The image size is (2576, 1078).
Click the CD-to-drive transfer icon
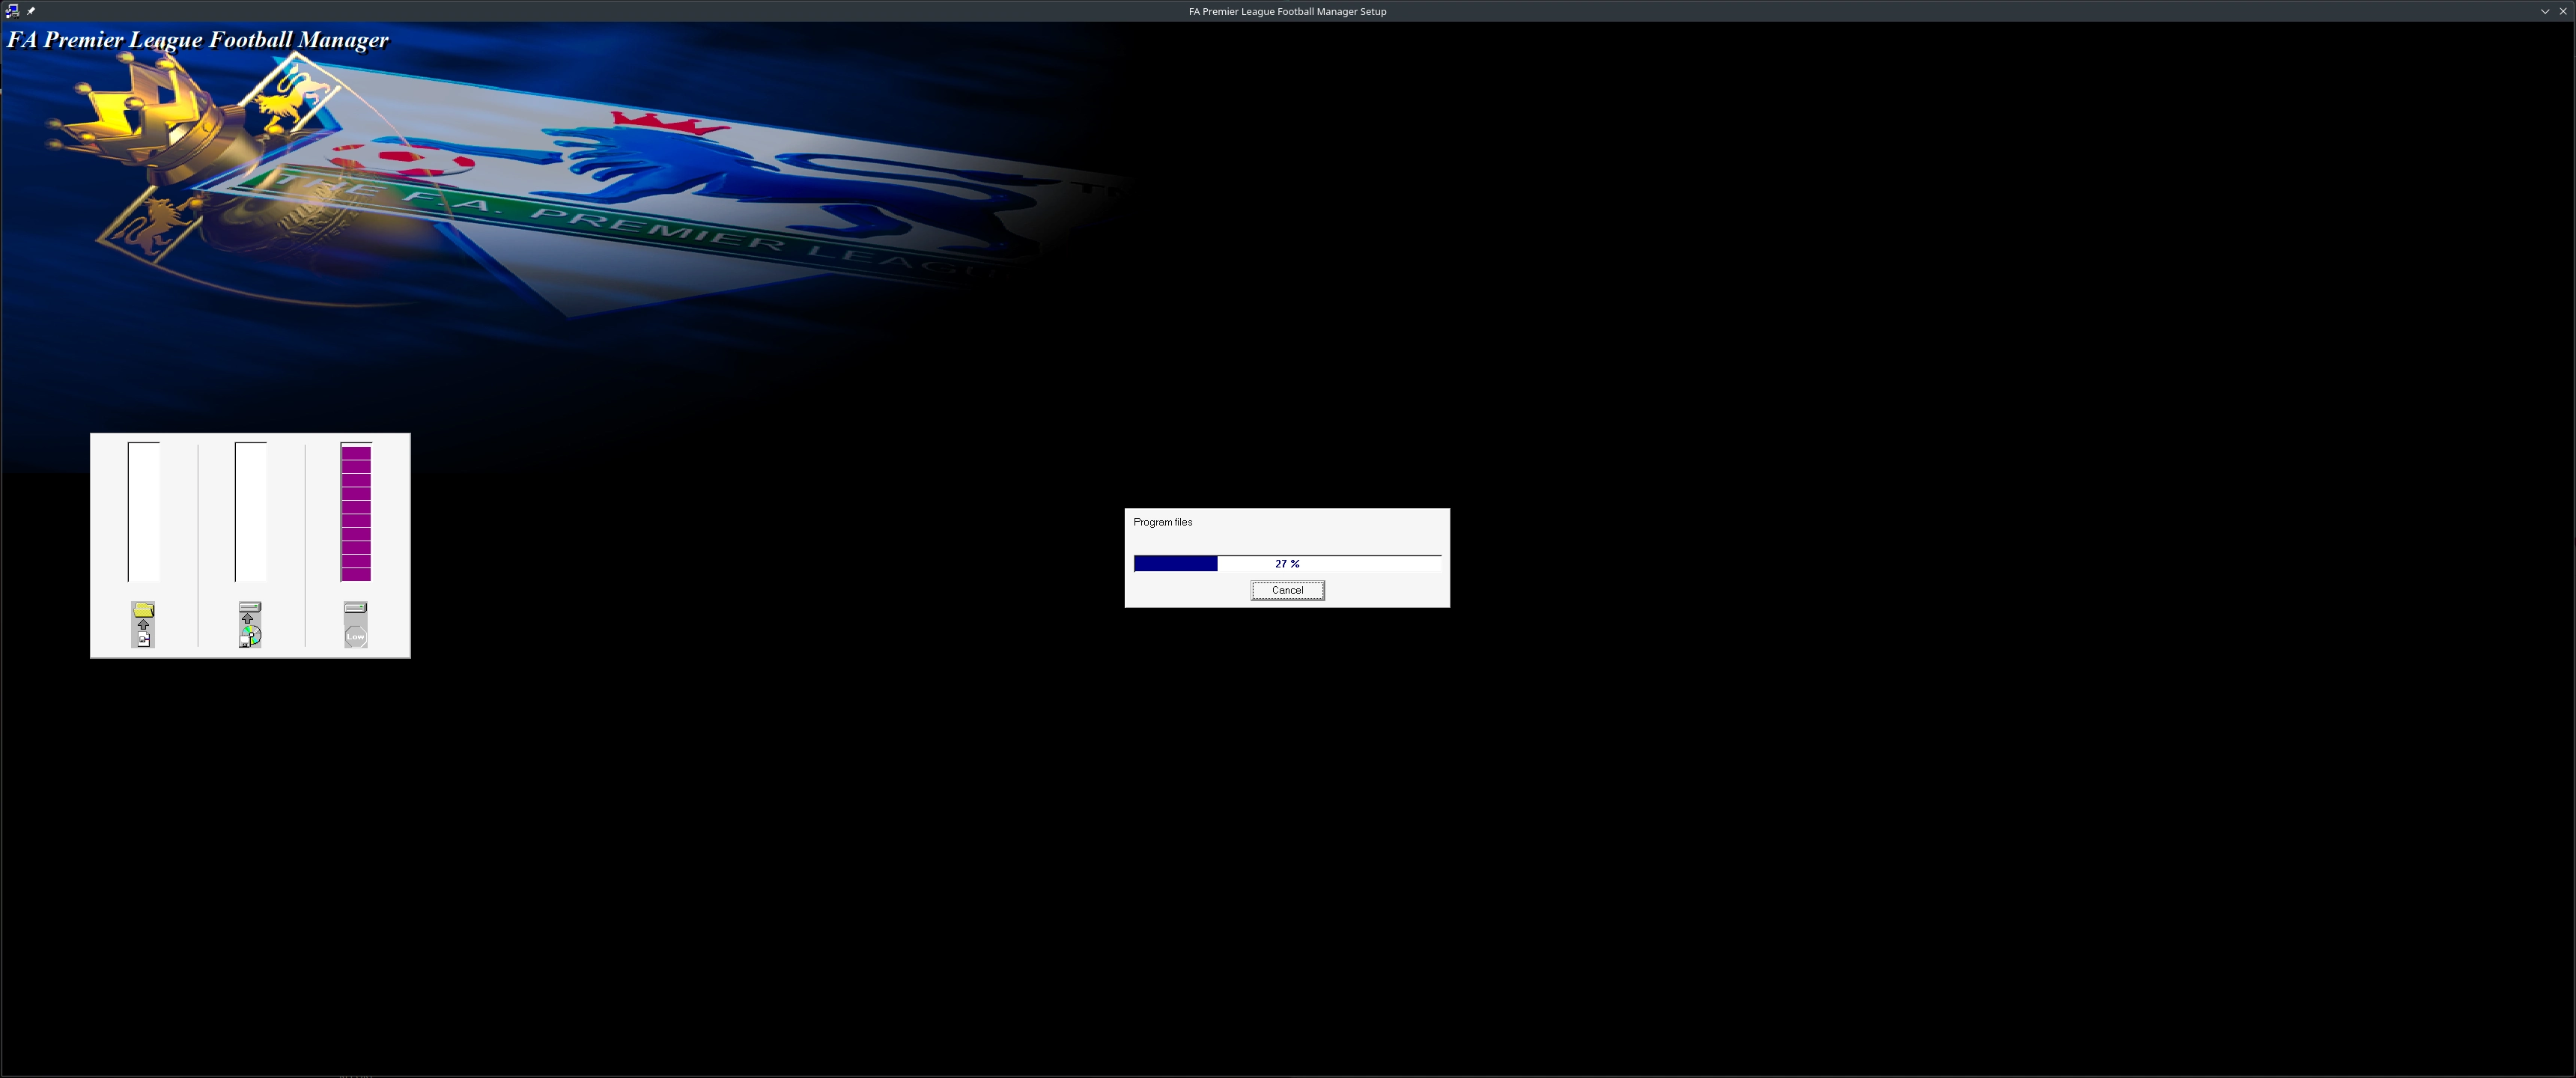point(250,625)
